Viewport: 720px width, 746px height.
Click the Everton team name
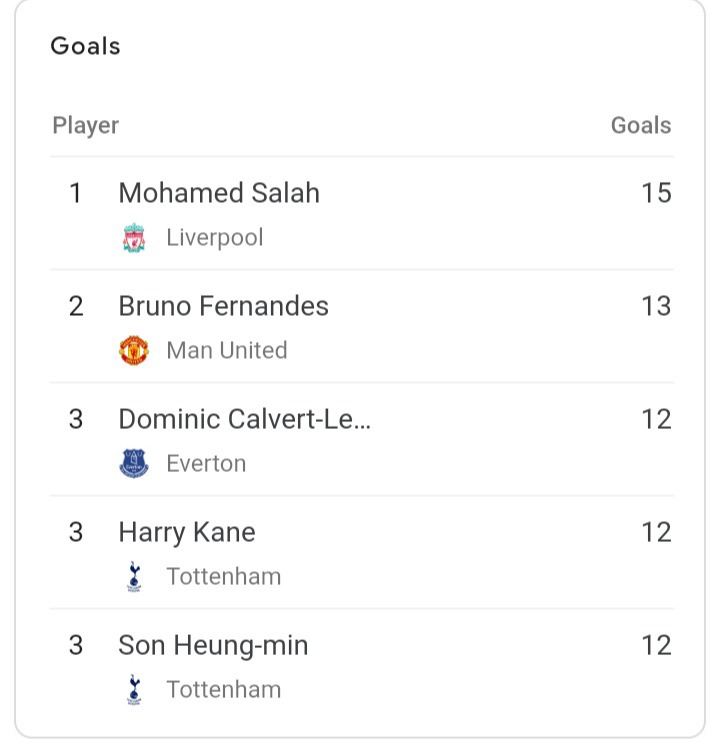coord(206,464)
